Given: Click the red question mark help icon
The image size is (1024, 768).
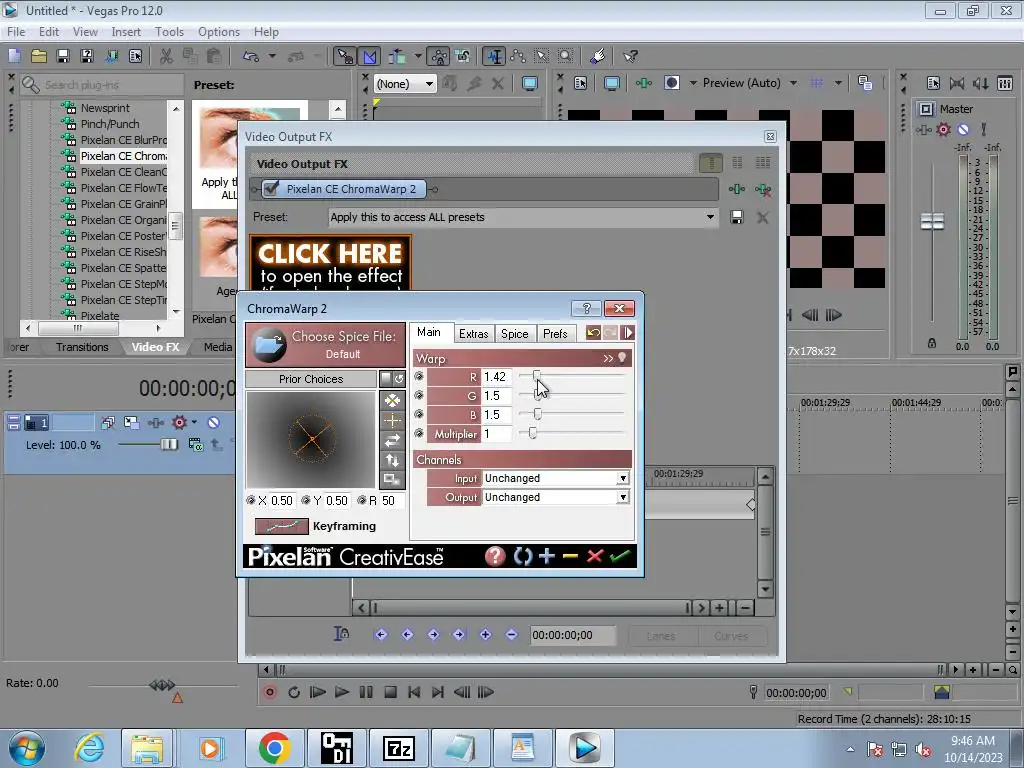Looking at the screenshot, I should 495,556.
